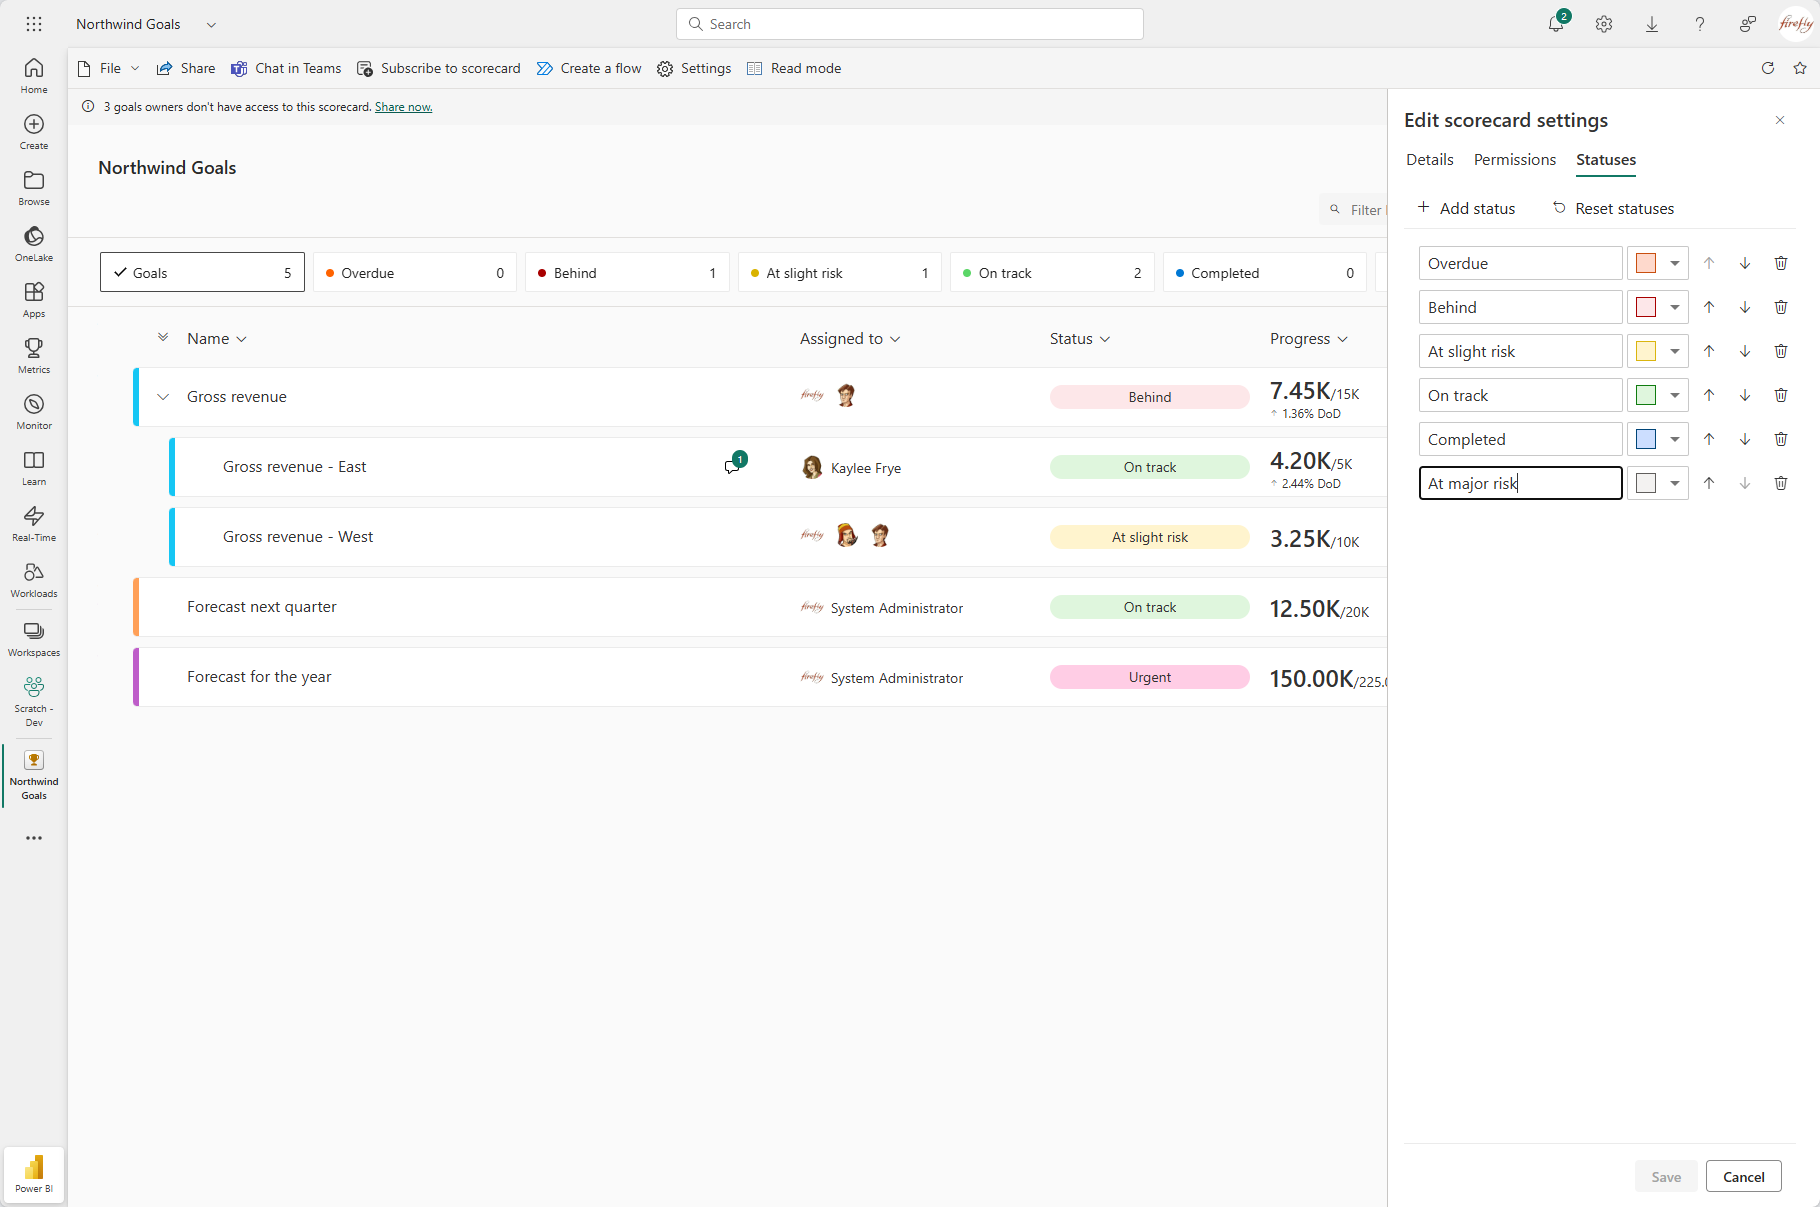The image size is (1820, 1207).
Task: Show more sidebar options ellipsis
Action: coord(34,838)
